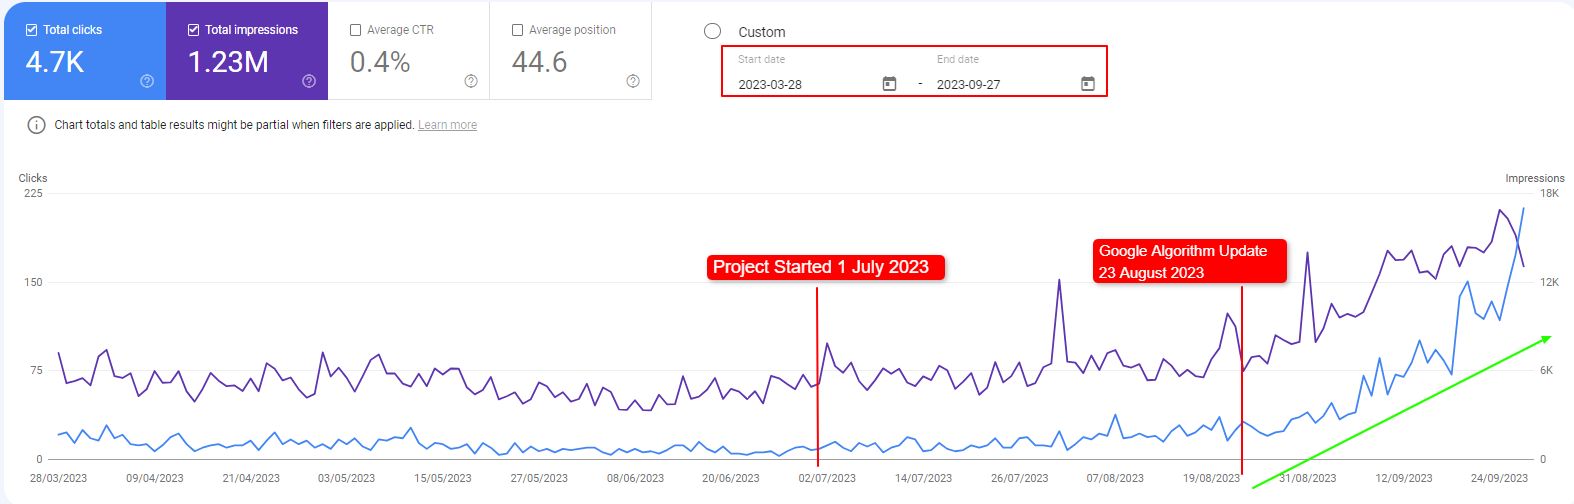The height and width of the screenshot is (504, 1574).
Task: Click the 18K impressions axis value
Action: coord(1549,193)
